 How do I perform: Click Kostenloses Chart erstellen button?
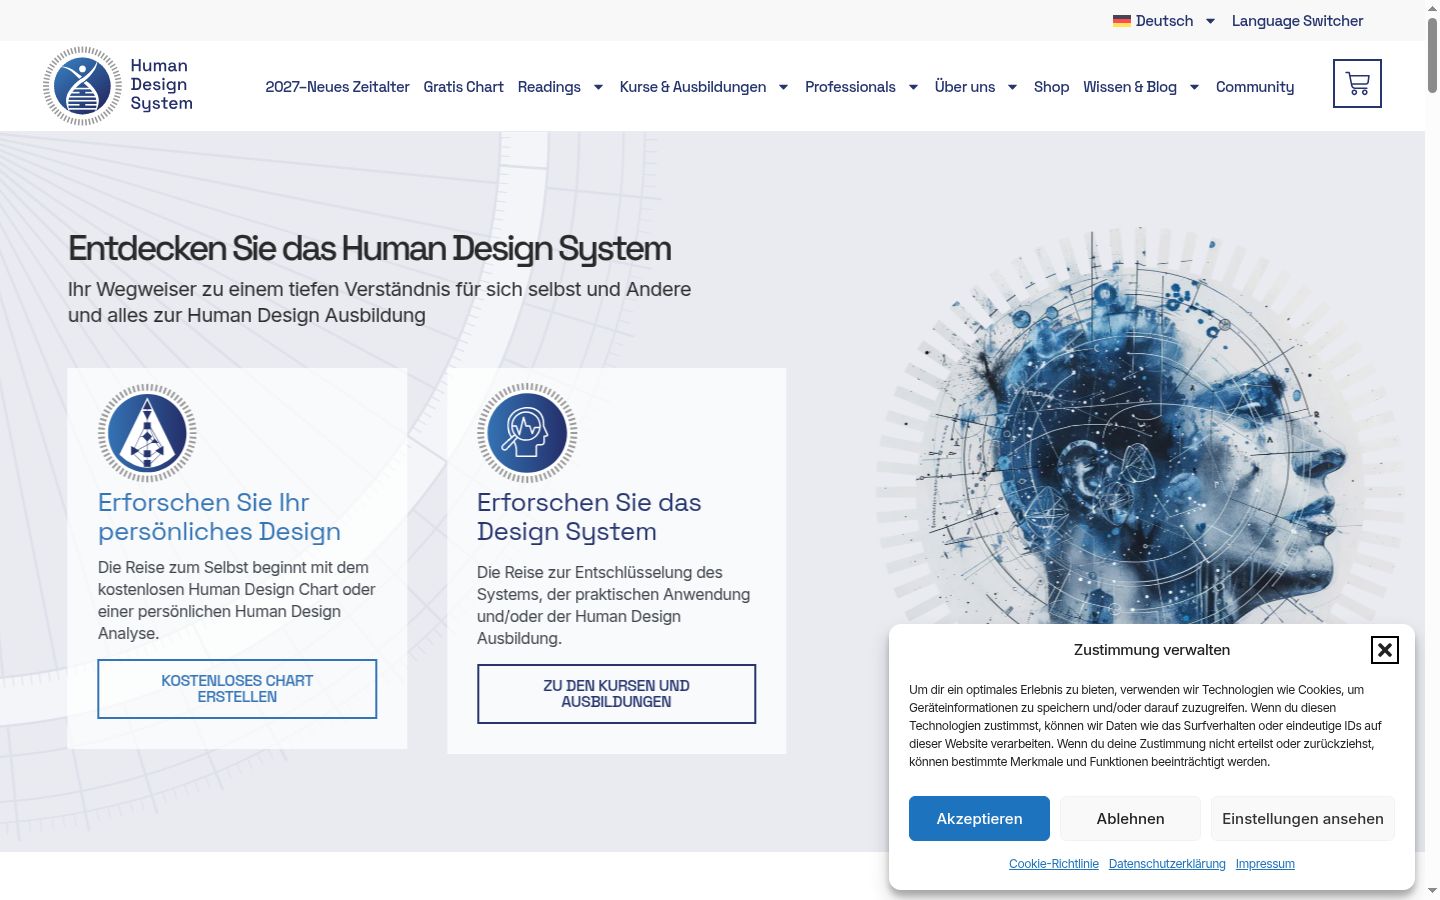click(x=237, y=689)
